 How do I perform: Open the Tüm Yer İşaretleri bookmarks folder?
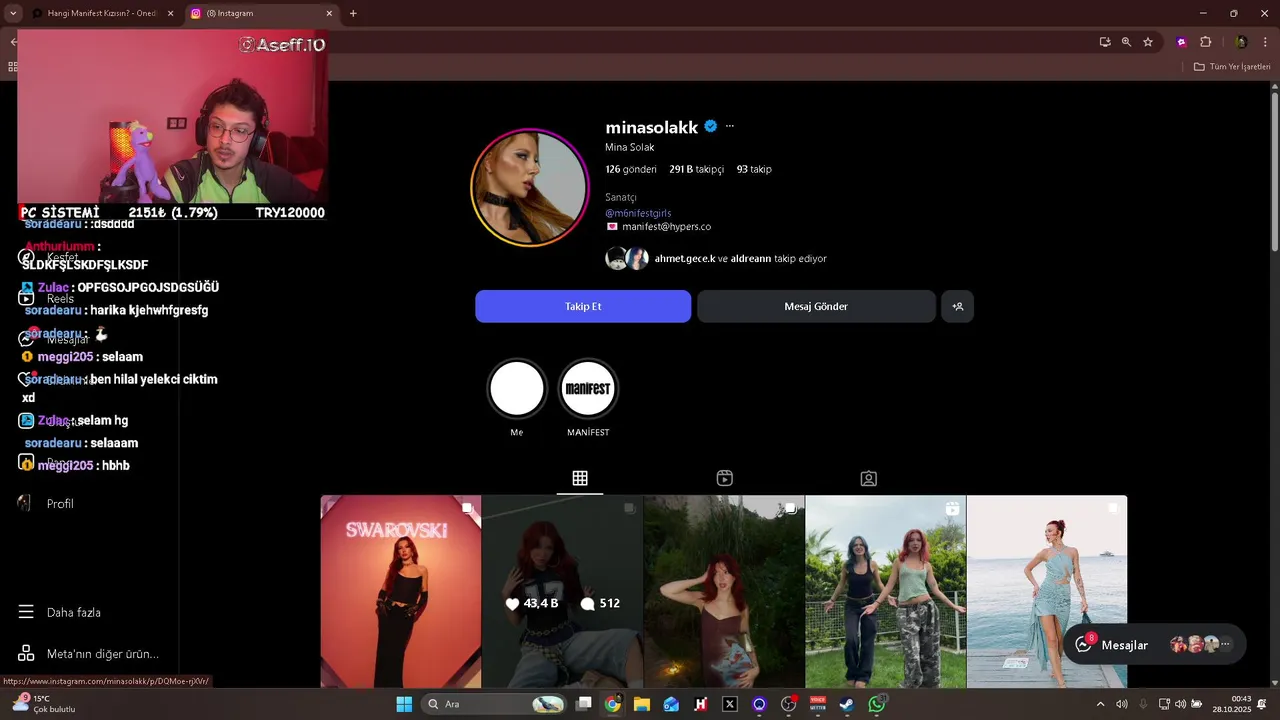click(1232, 67)
